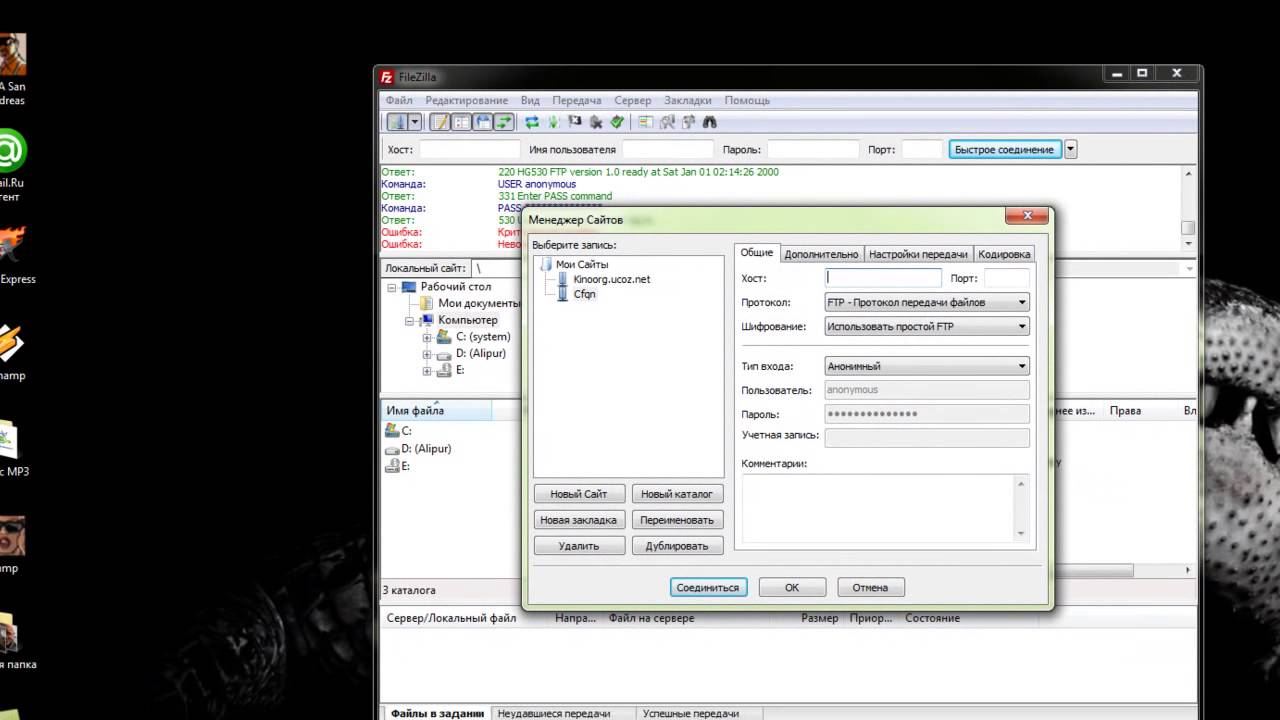
Task: Click the Порт field in Site Manager
Action: tap(1007, 278)
